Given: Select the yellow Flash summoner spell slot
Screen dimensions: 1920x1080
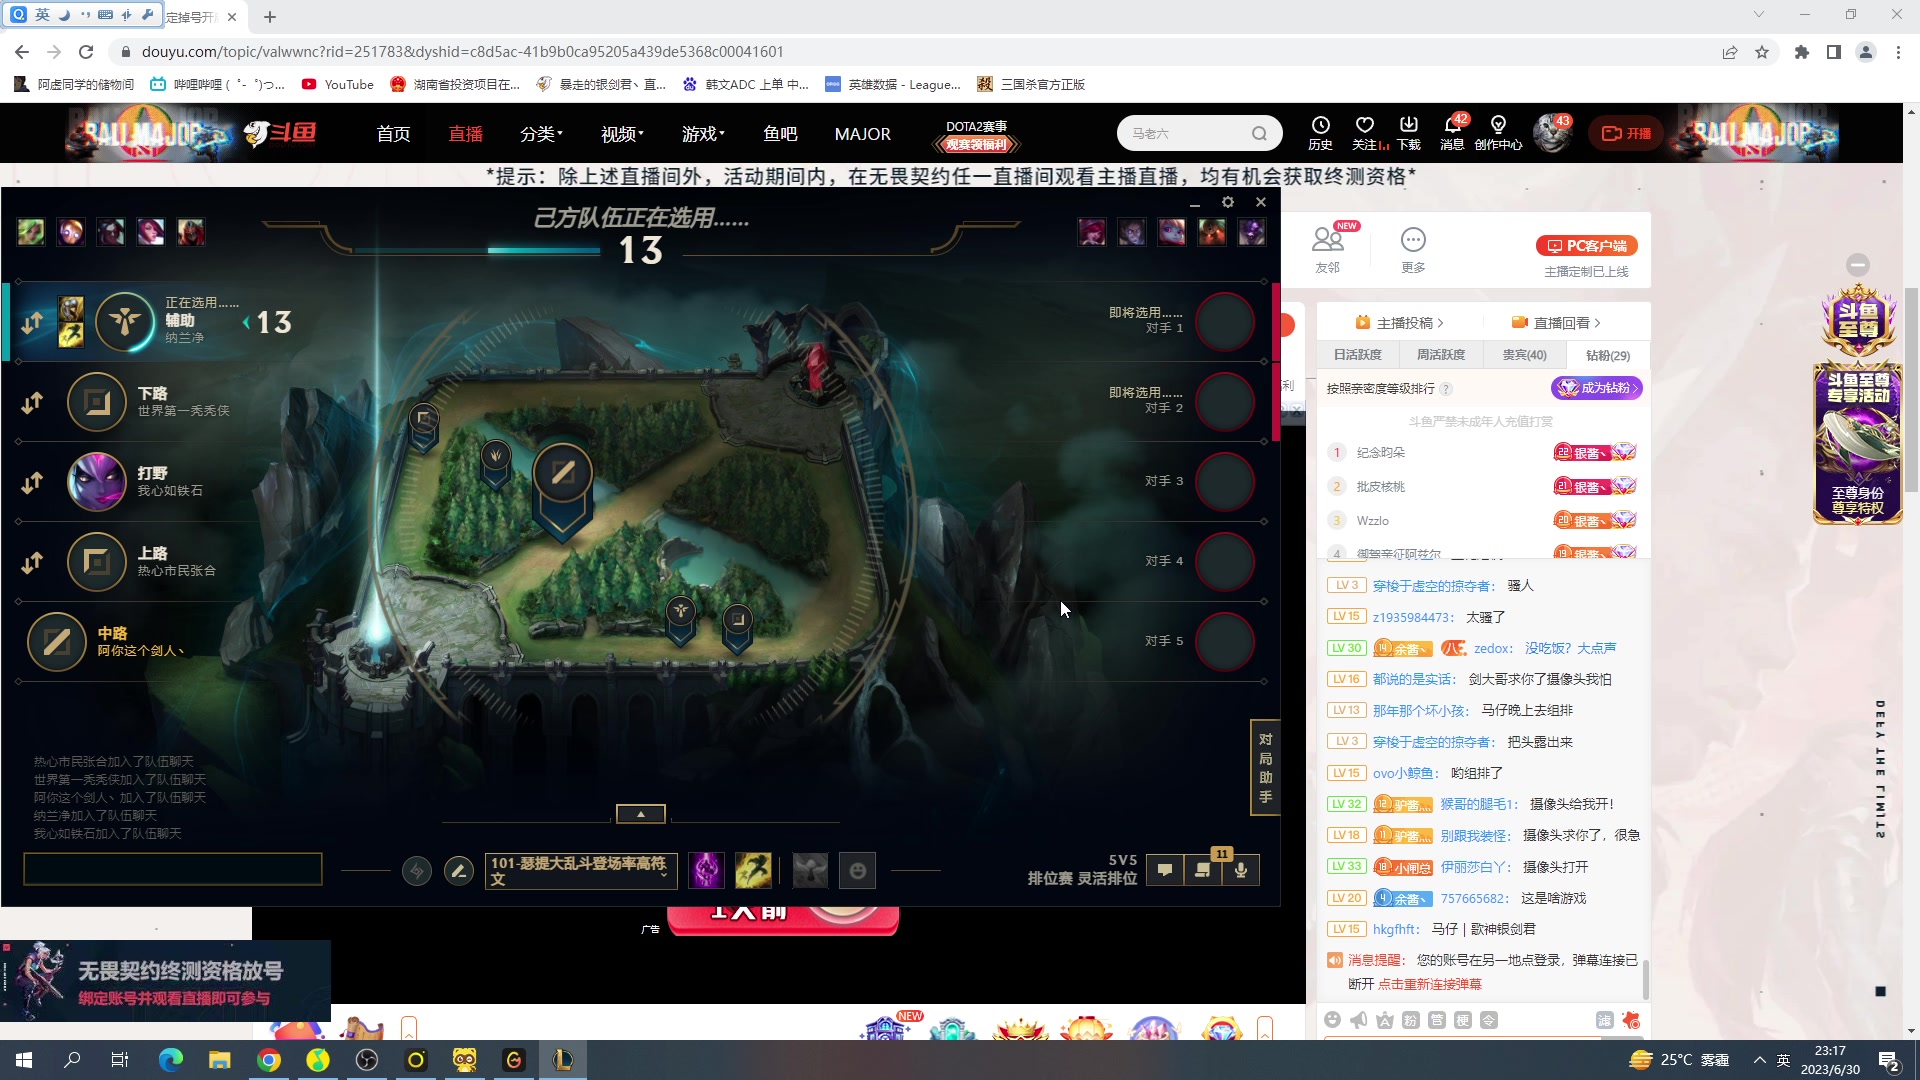Looking at the screenshot, I should [x=753, y=871].
